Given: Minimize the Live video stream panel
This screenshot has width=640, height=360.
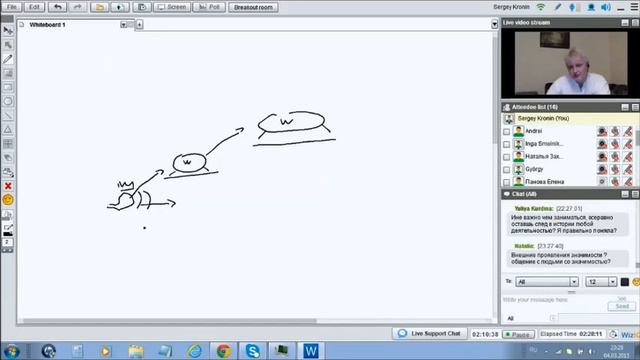Looking at the screenshot, I should [x=625, y=23].
